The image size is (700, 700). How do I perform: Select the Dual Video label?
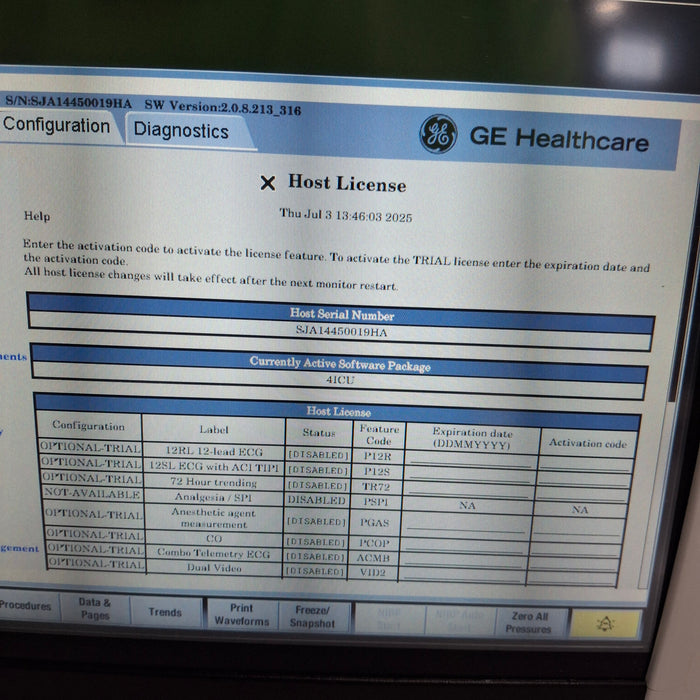click(x=214, y=568)
